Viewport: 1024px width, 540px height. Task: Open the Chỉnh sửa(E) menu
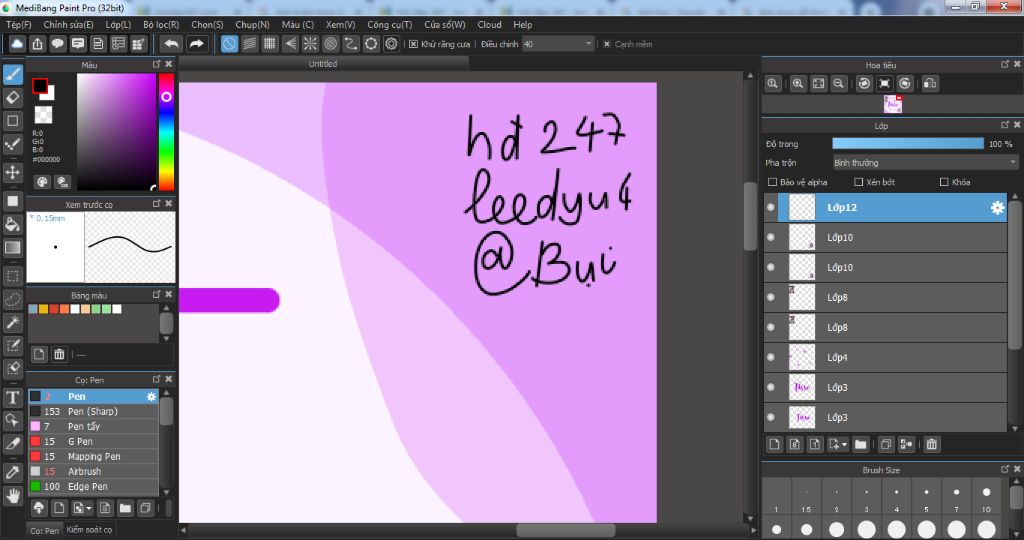coord(68,24)
